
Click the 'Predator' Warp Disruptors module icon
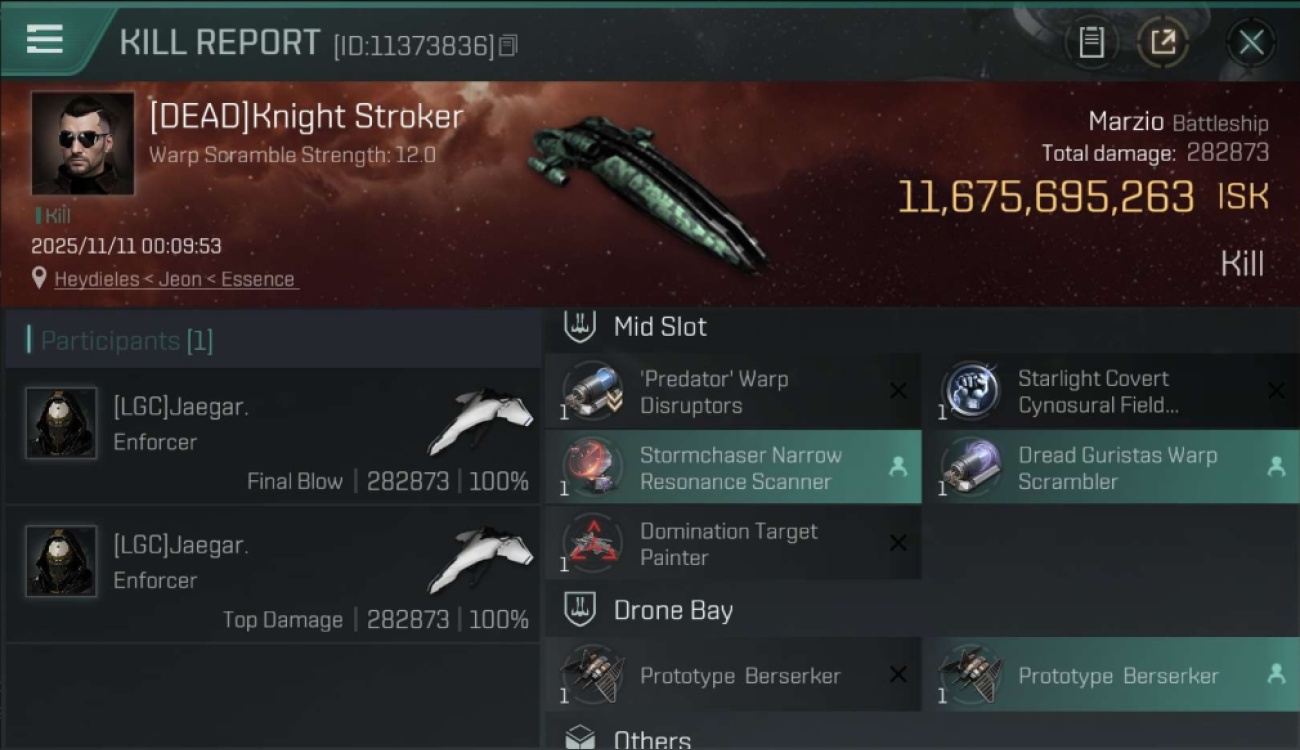click(x=593, y=391)
